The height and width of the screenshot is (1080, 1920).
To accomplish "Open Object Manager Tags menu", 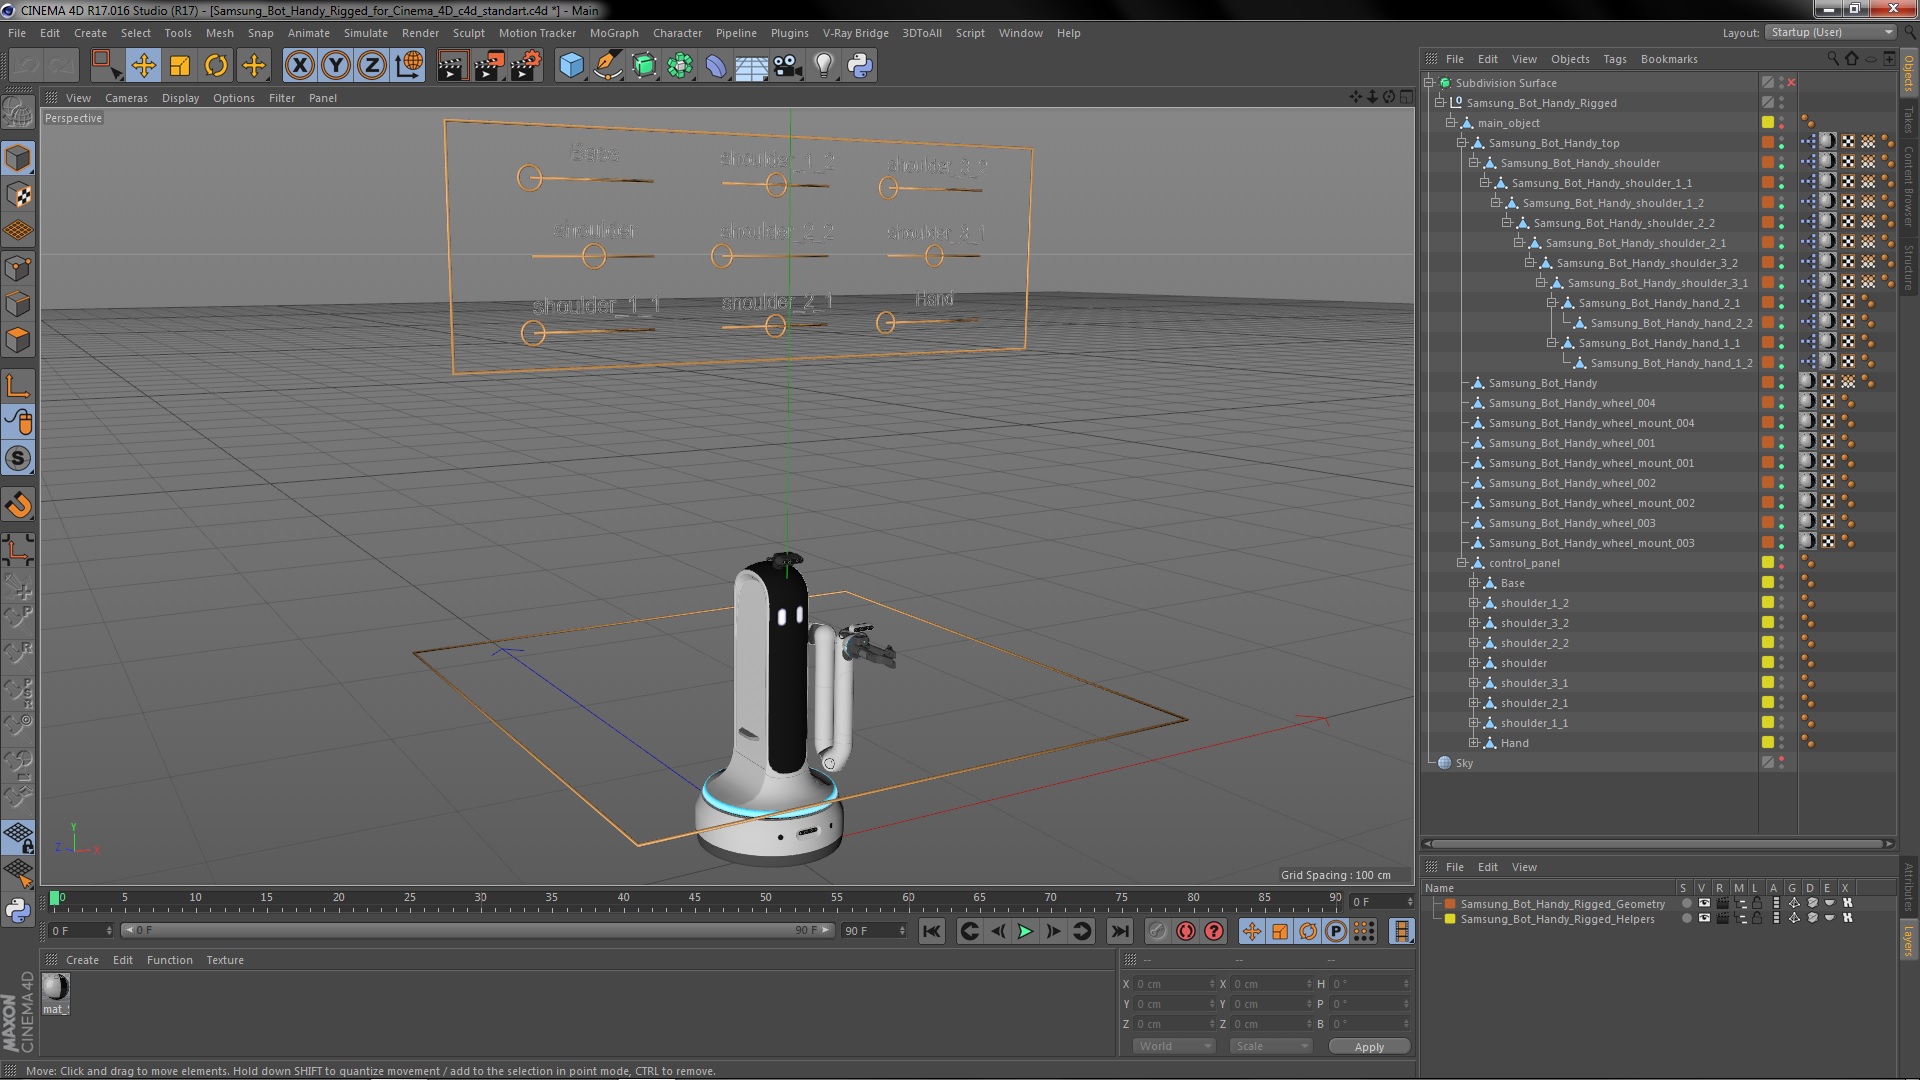I will 1615,59.
